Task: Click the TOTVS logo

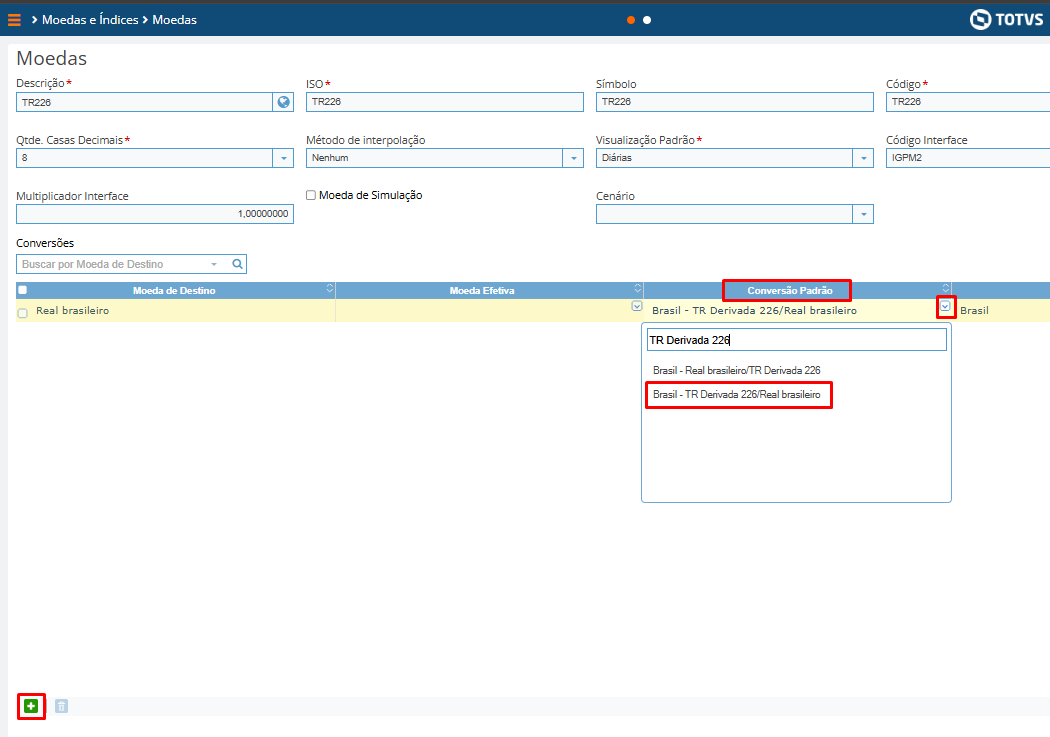Action: 1006,19
